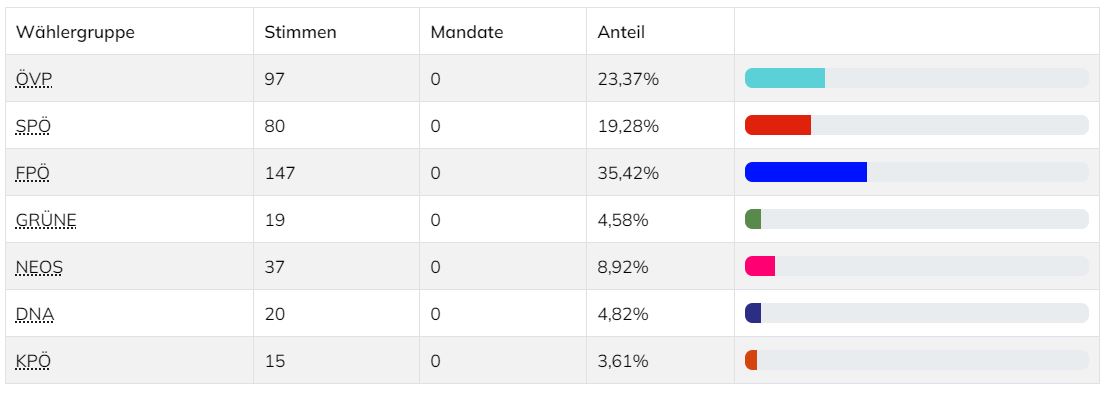
Task: Click the SPÖ party abbreviation
Action: pos(33,126)
